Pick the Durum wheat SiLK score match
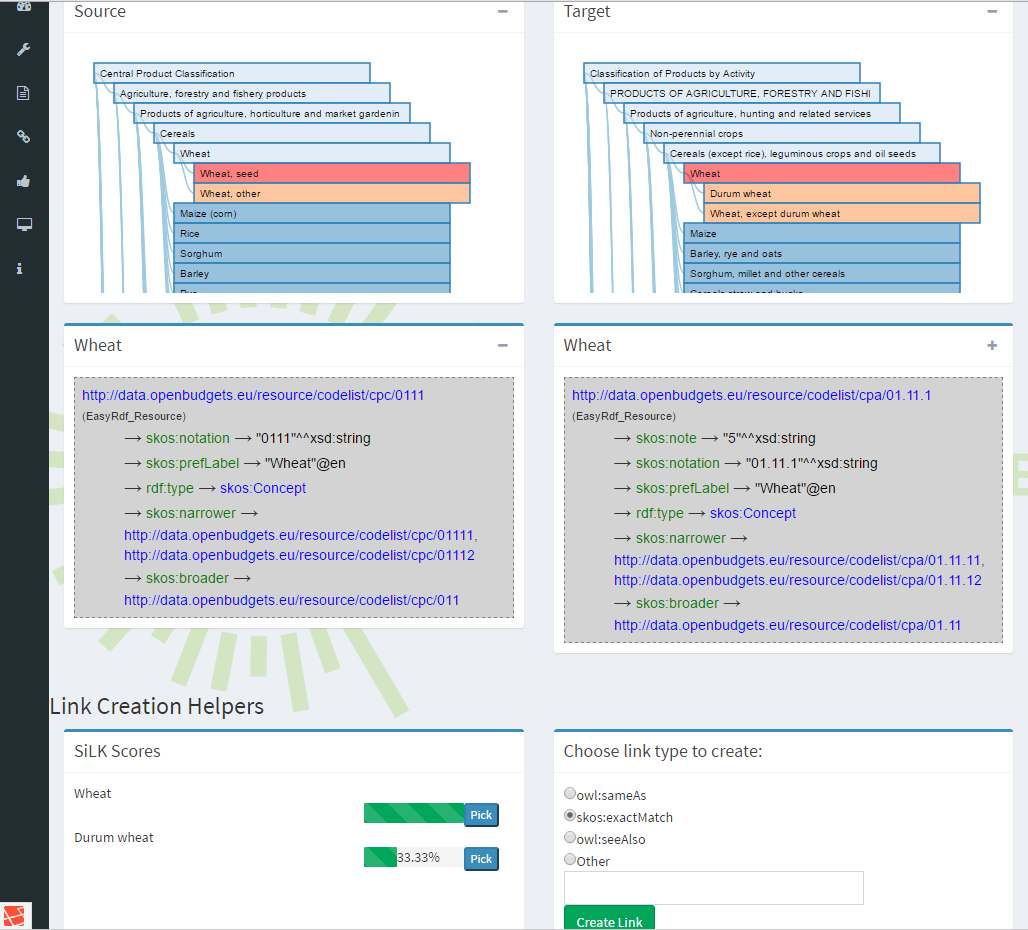This screenshot has width=1028, height=930. click(481, 859)
